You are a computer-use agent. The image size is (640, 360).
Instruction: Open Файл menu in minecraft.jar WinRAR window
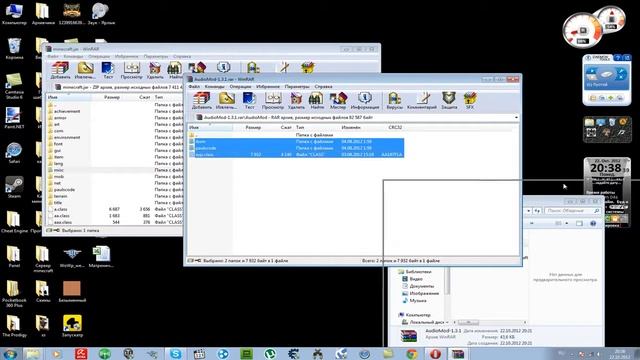pos(53,57)
